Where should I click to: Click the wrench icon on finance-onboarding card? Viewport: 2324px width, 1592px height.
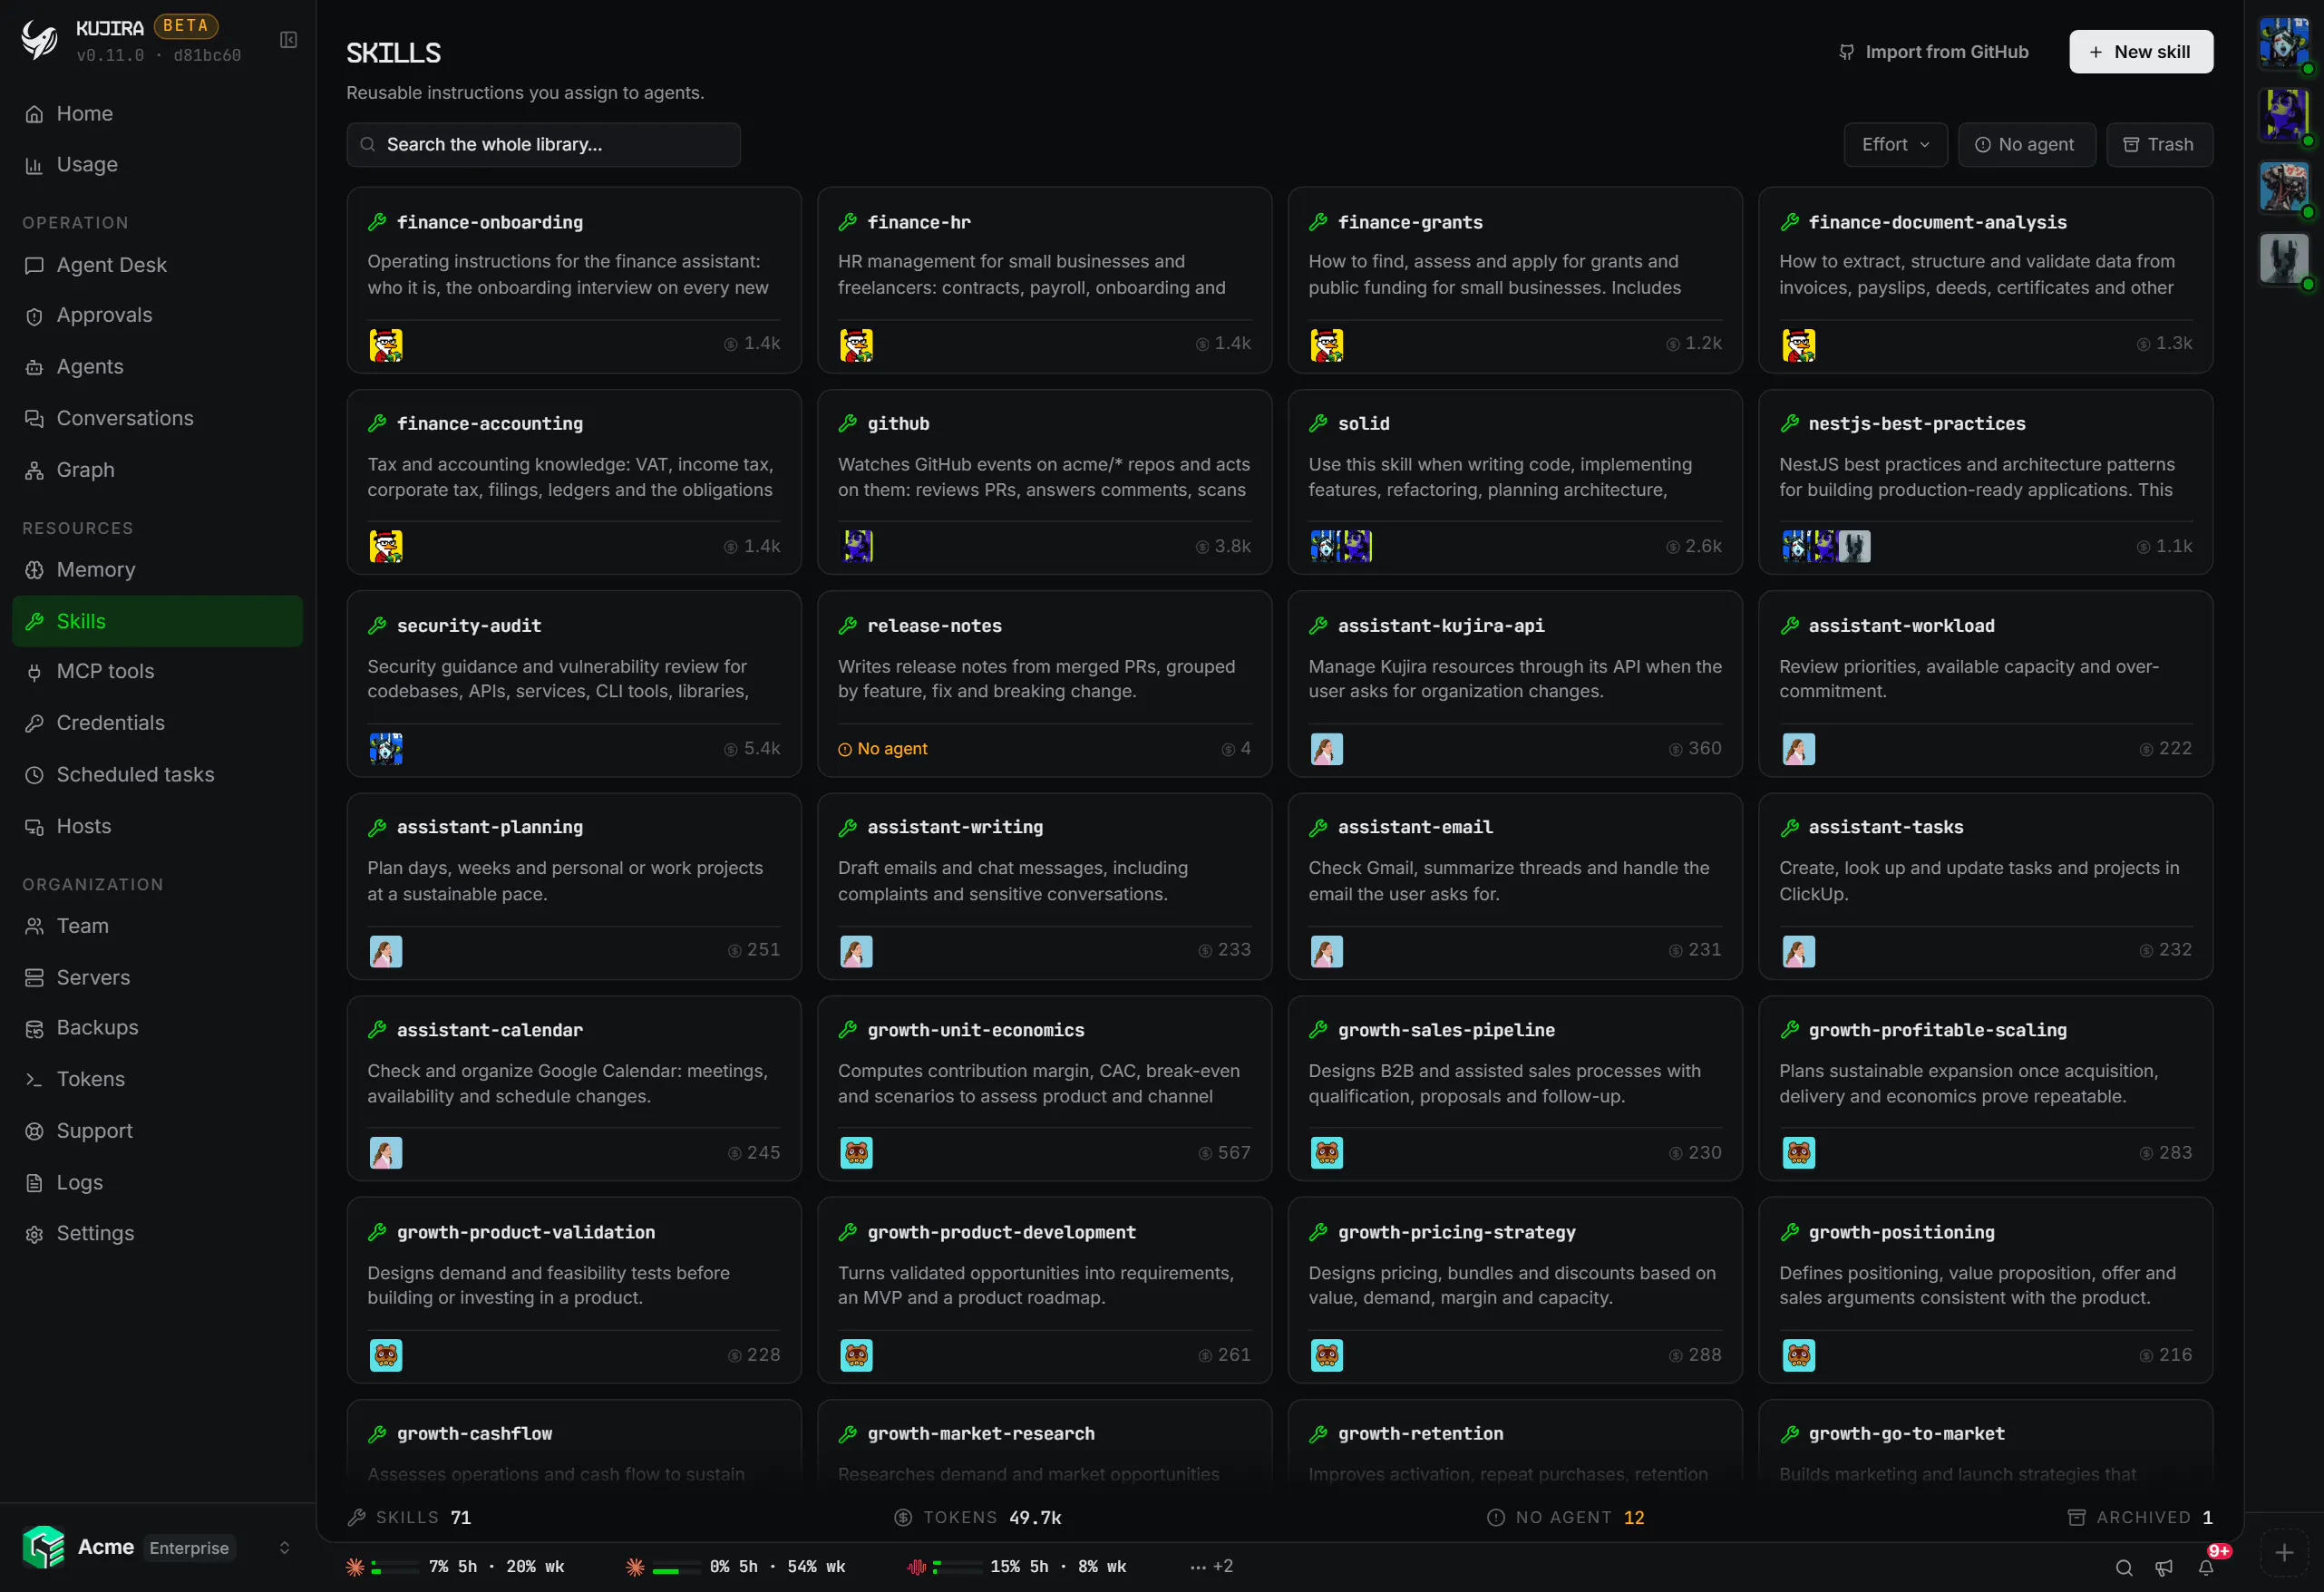(377, 222)
